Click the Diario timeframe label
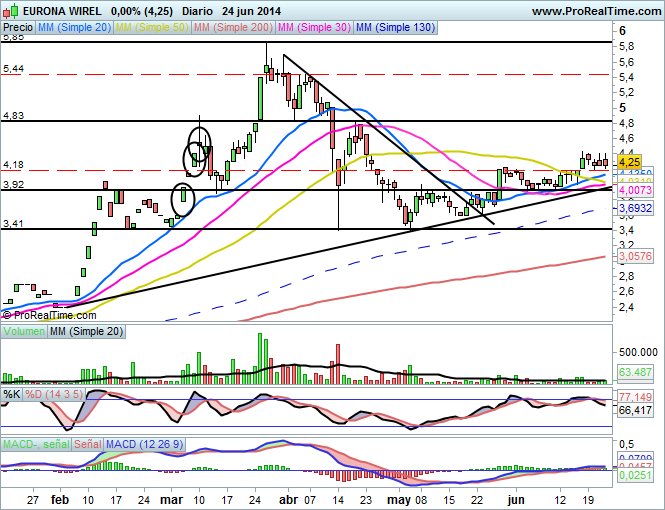 [x=197, y=11]
